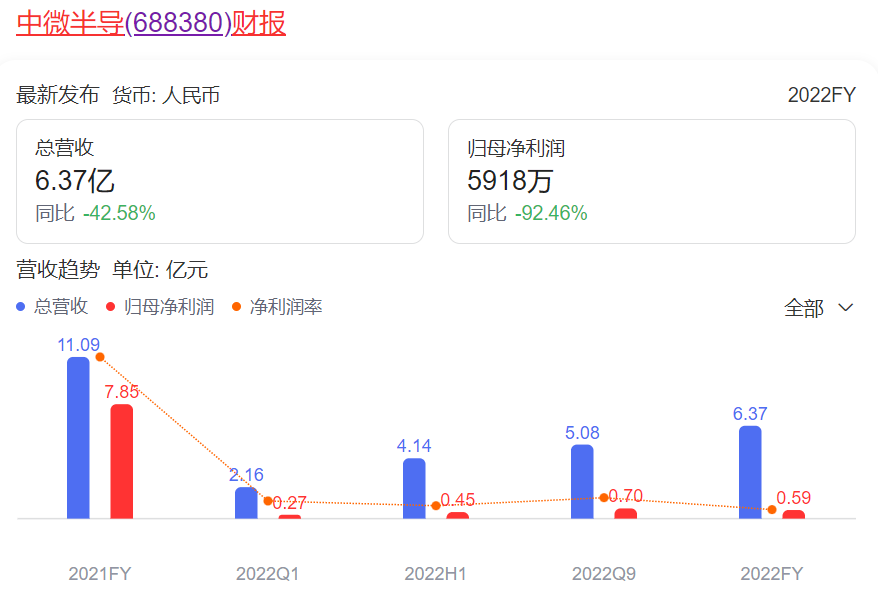Open the 全部 period dropdown
878x598 pixels.
click(x=819, y=308)
